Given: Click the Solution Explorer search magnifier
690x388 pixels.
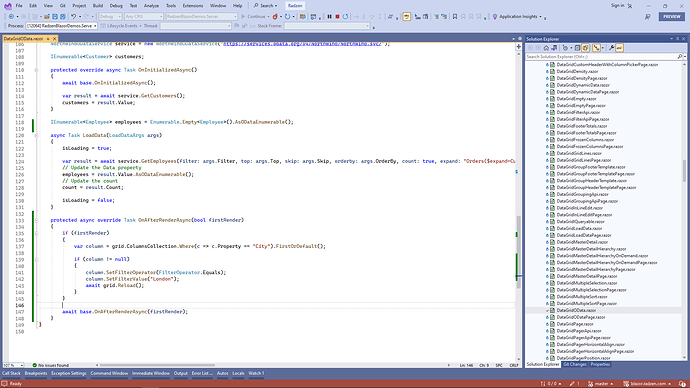Looking at the screenshot, I should pyautogui.click(x=679, y=57).
